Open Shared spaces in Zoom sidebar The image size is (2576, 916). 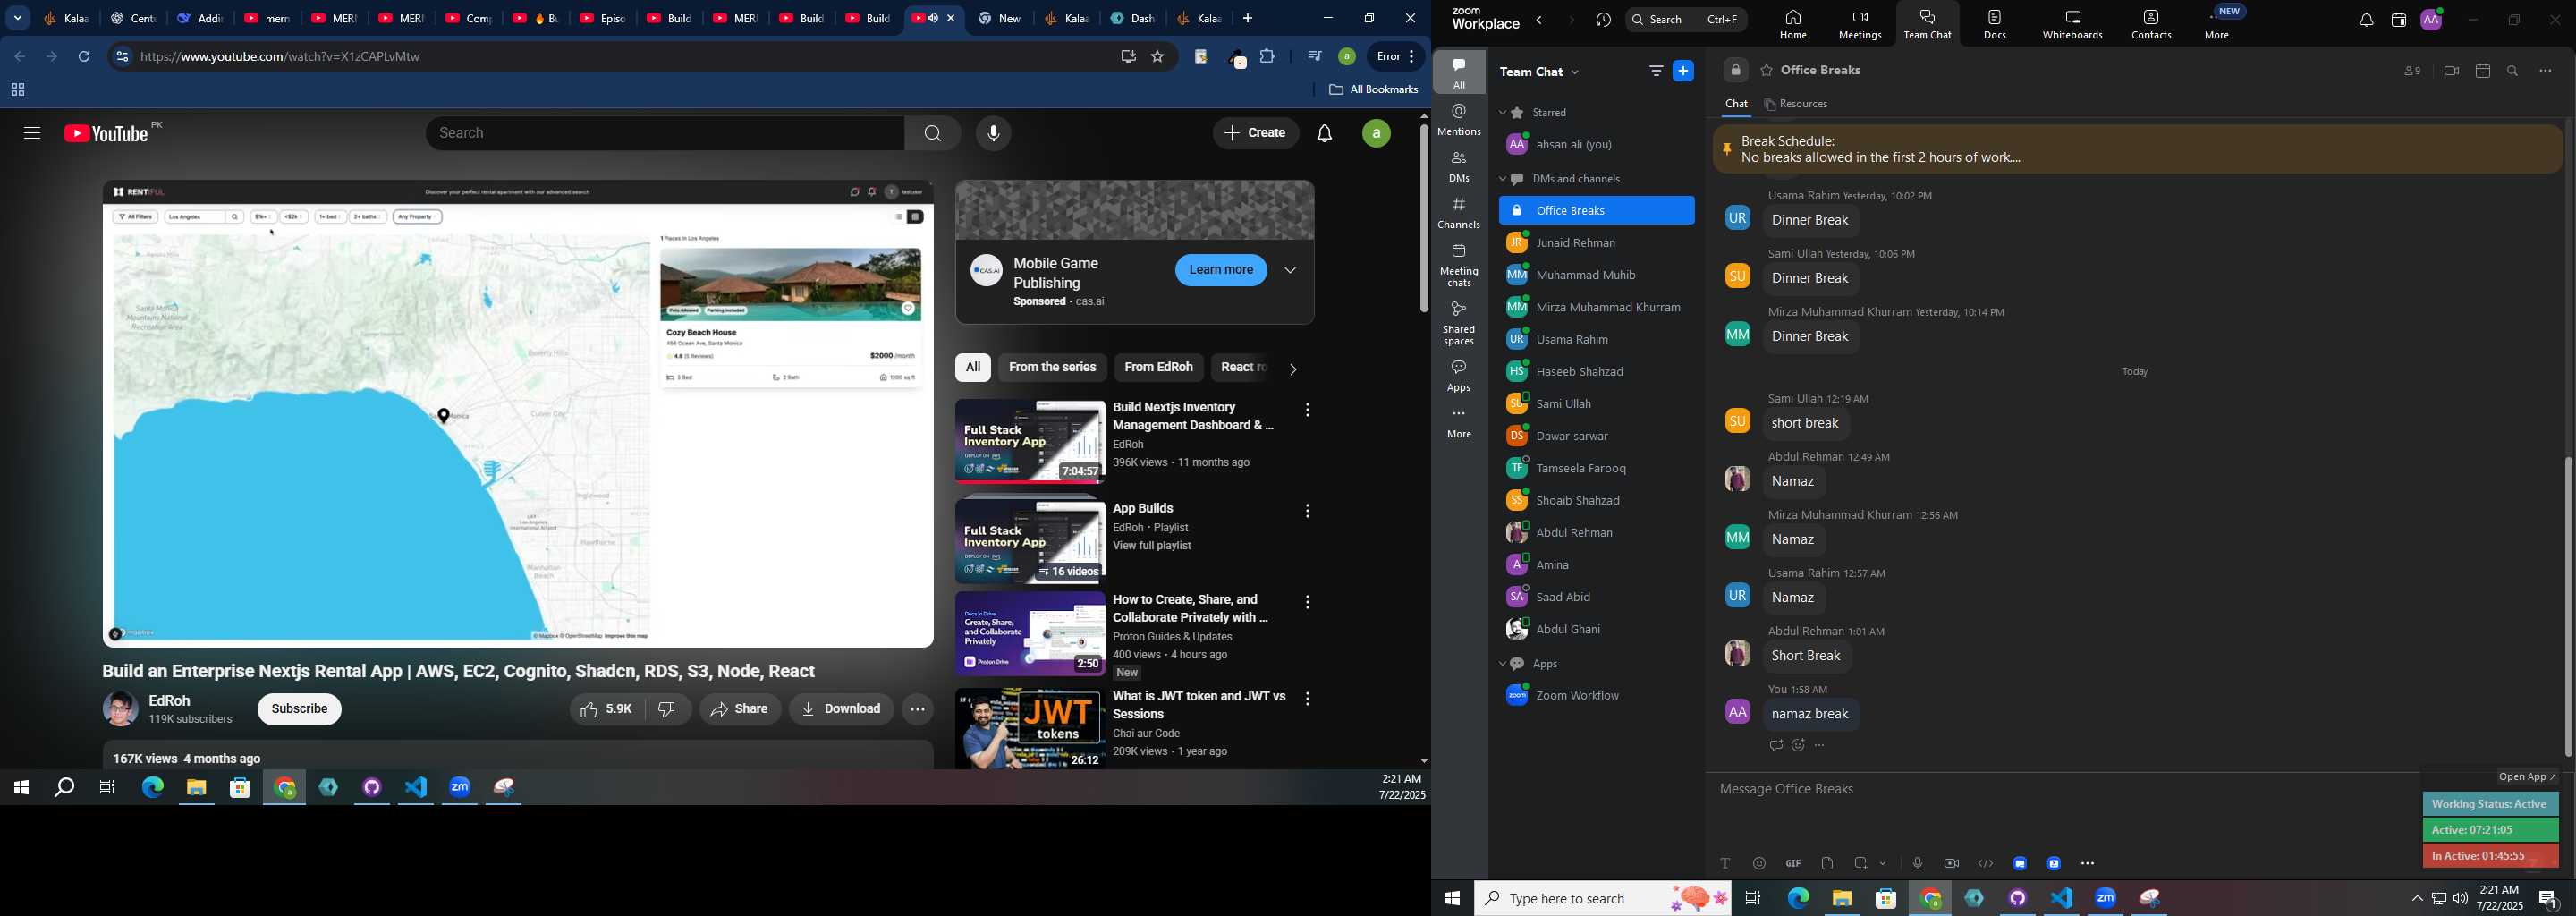coord(1459,323)
